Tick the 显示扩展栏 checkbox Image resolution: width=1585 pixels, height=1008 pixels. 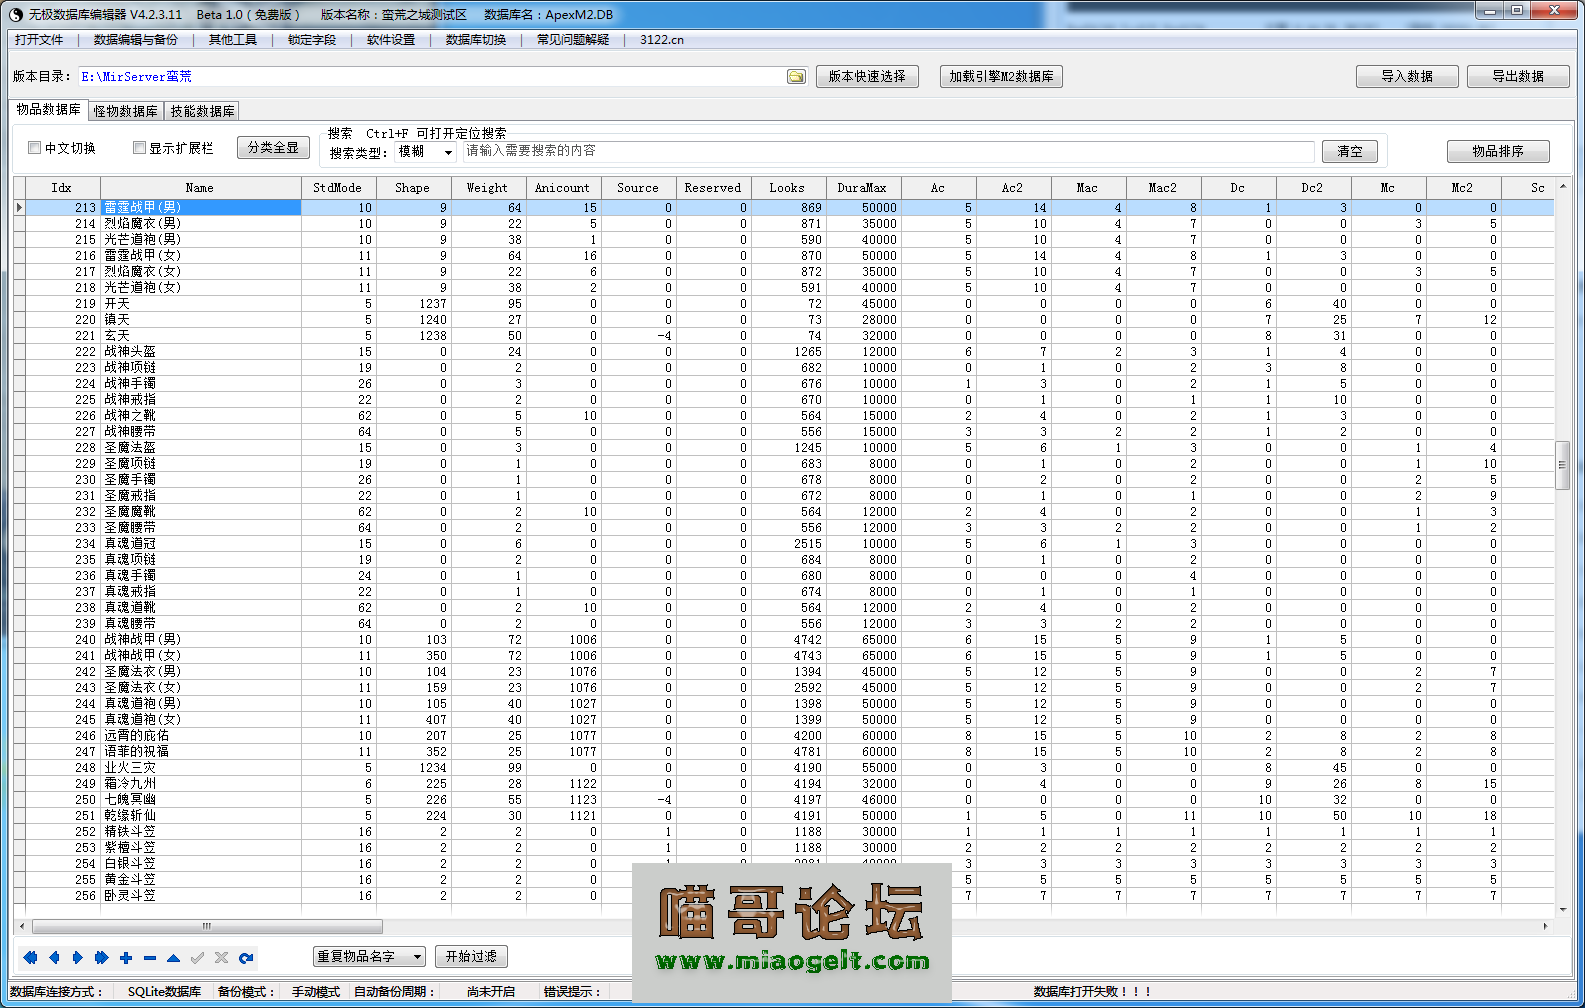(140, 148)
